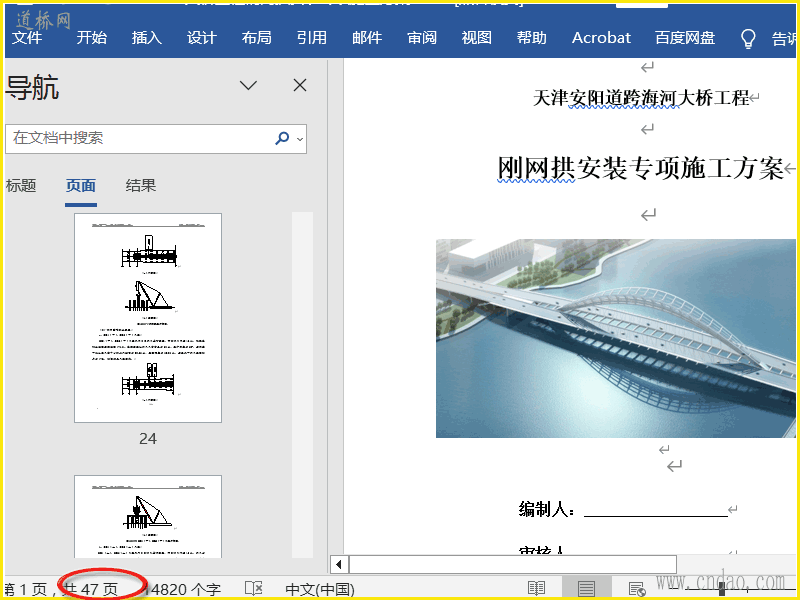This screenshot has width=800, height=600.
Task: Click the horizontal scrollbar left arrow
Action: [339, 564]
